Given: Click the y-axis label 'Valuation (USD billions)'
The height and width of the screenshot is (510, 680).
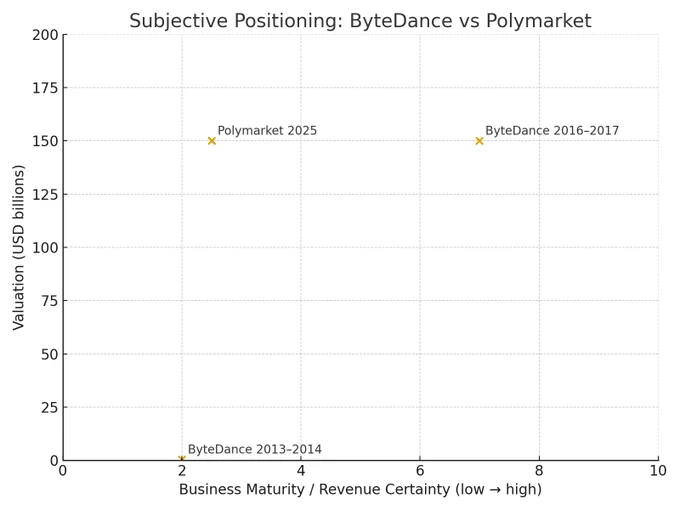Looking at the screenshot, I should (19, 247).
